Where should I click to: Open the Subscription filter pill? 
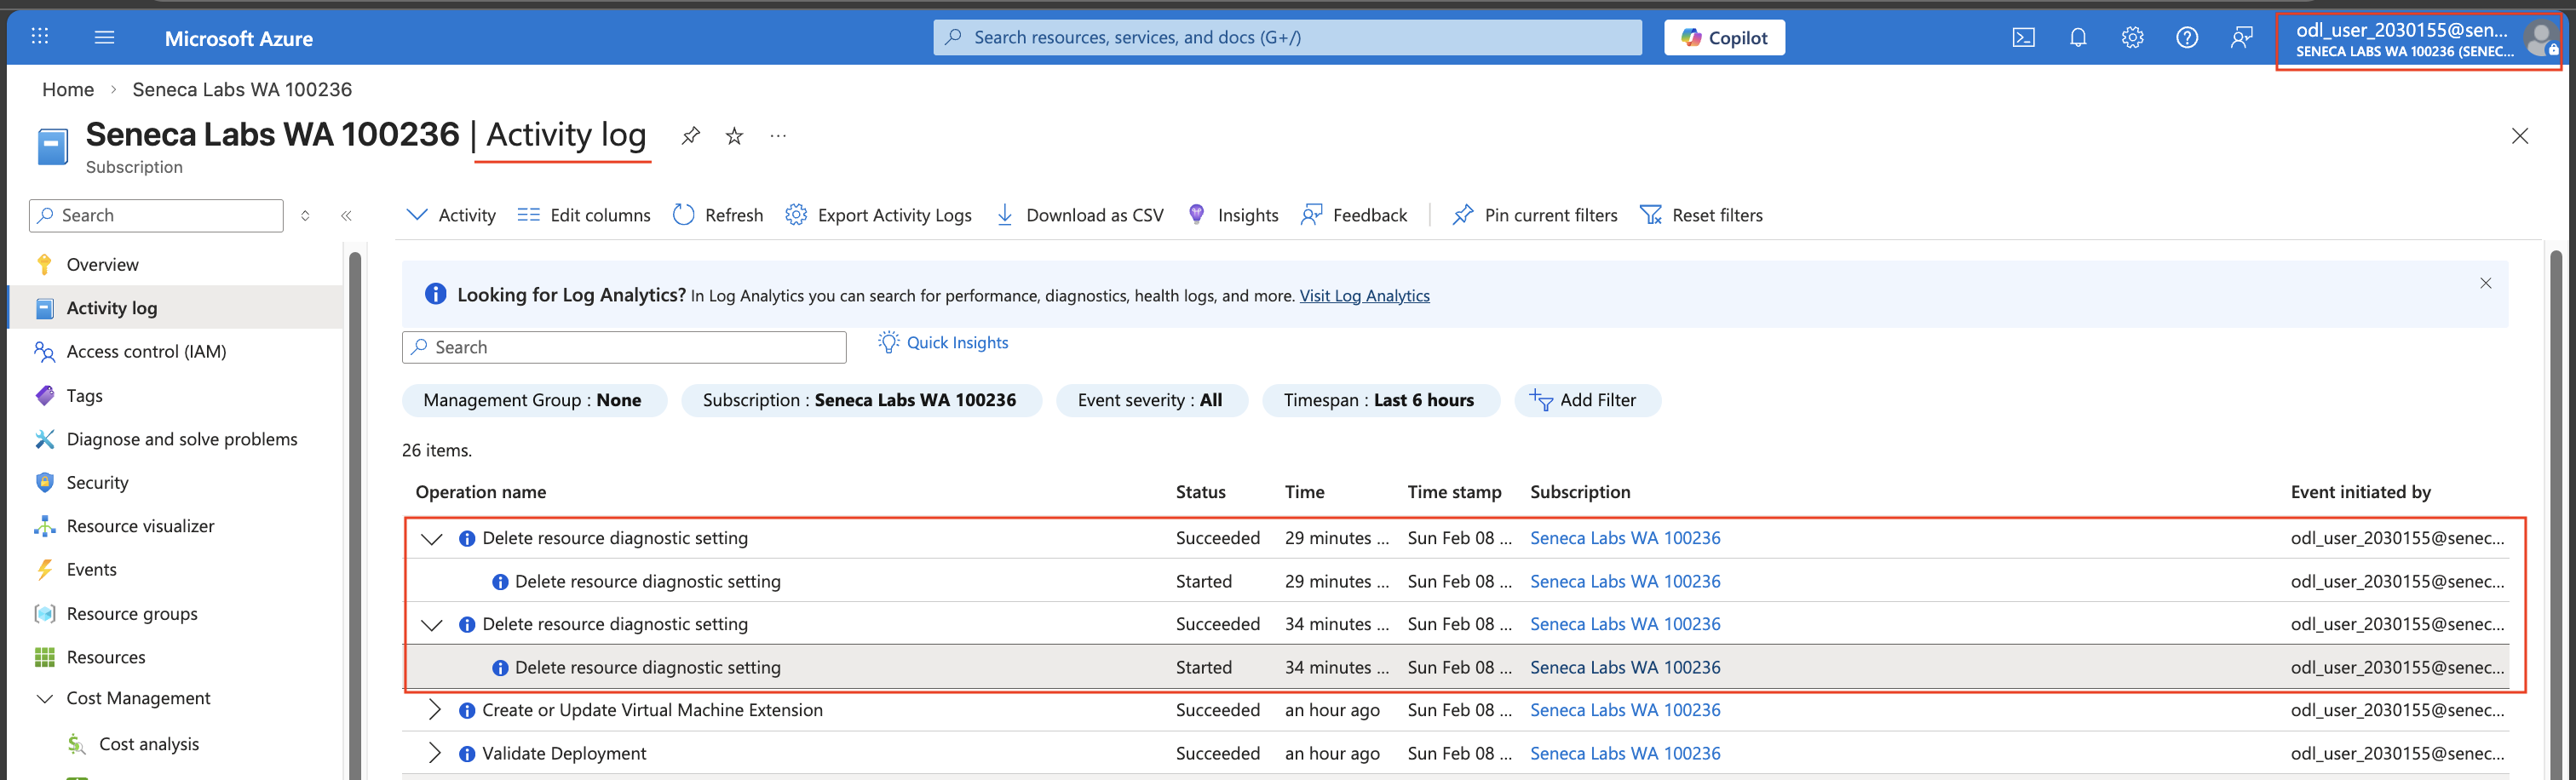[861, 400]
